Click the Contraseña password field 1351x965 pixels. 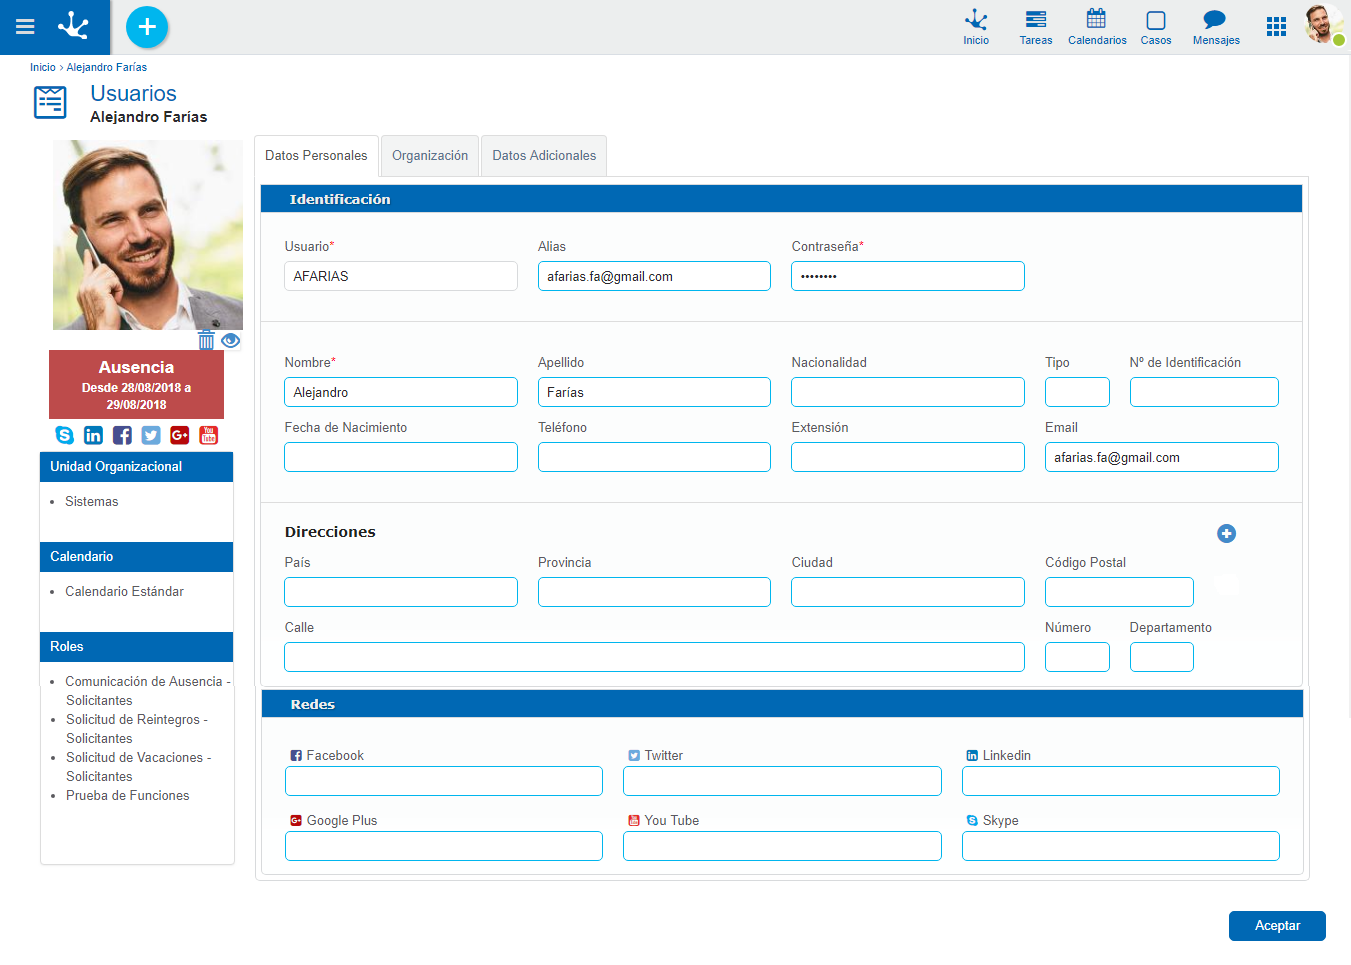[x=908, y=276]
